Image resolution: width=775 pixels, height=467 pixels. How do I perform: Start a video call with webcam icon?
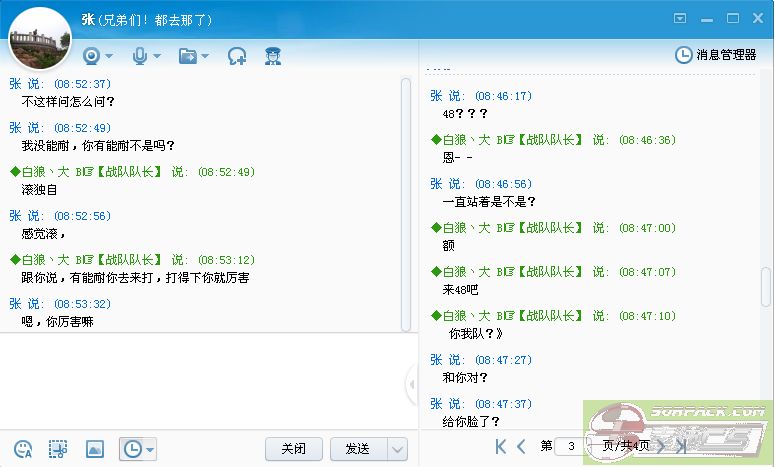(92, 56)
